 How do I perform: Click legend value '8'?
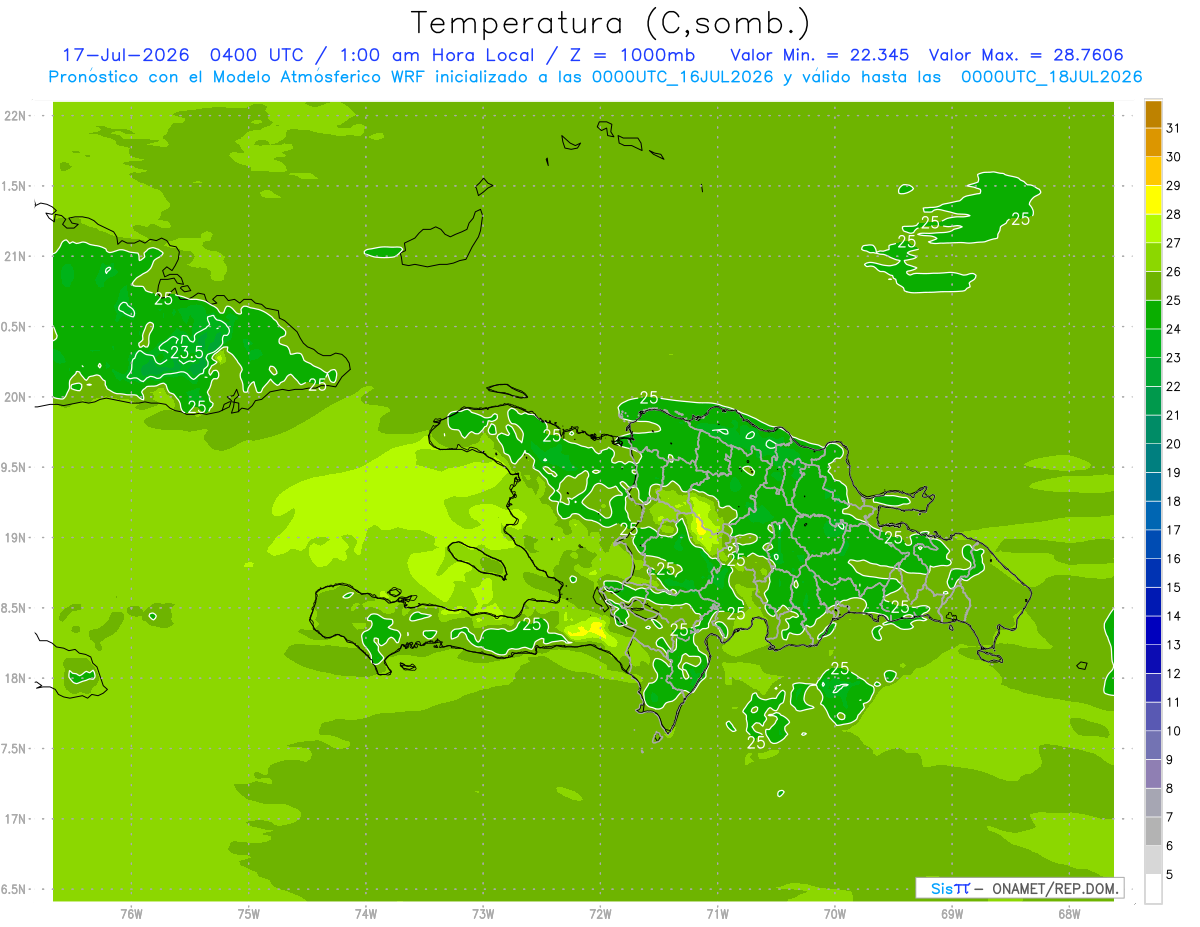pyautogui.click(x=1170, y=788)
